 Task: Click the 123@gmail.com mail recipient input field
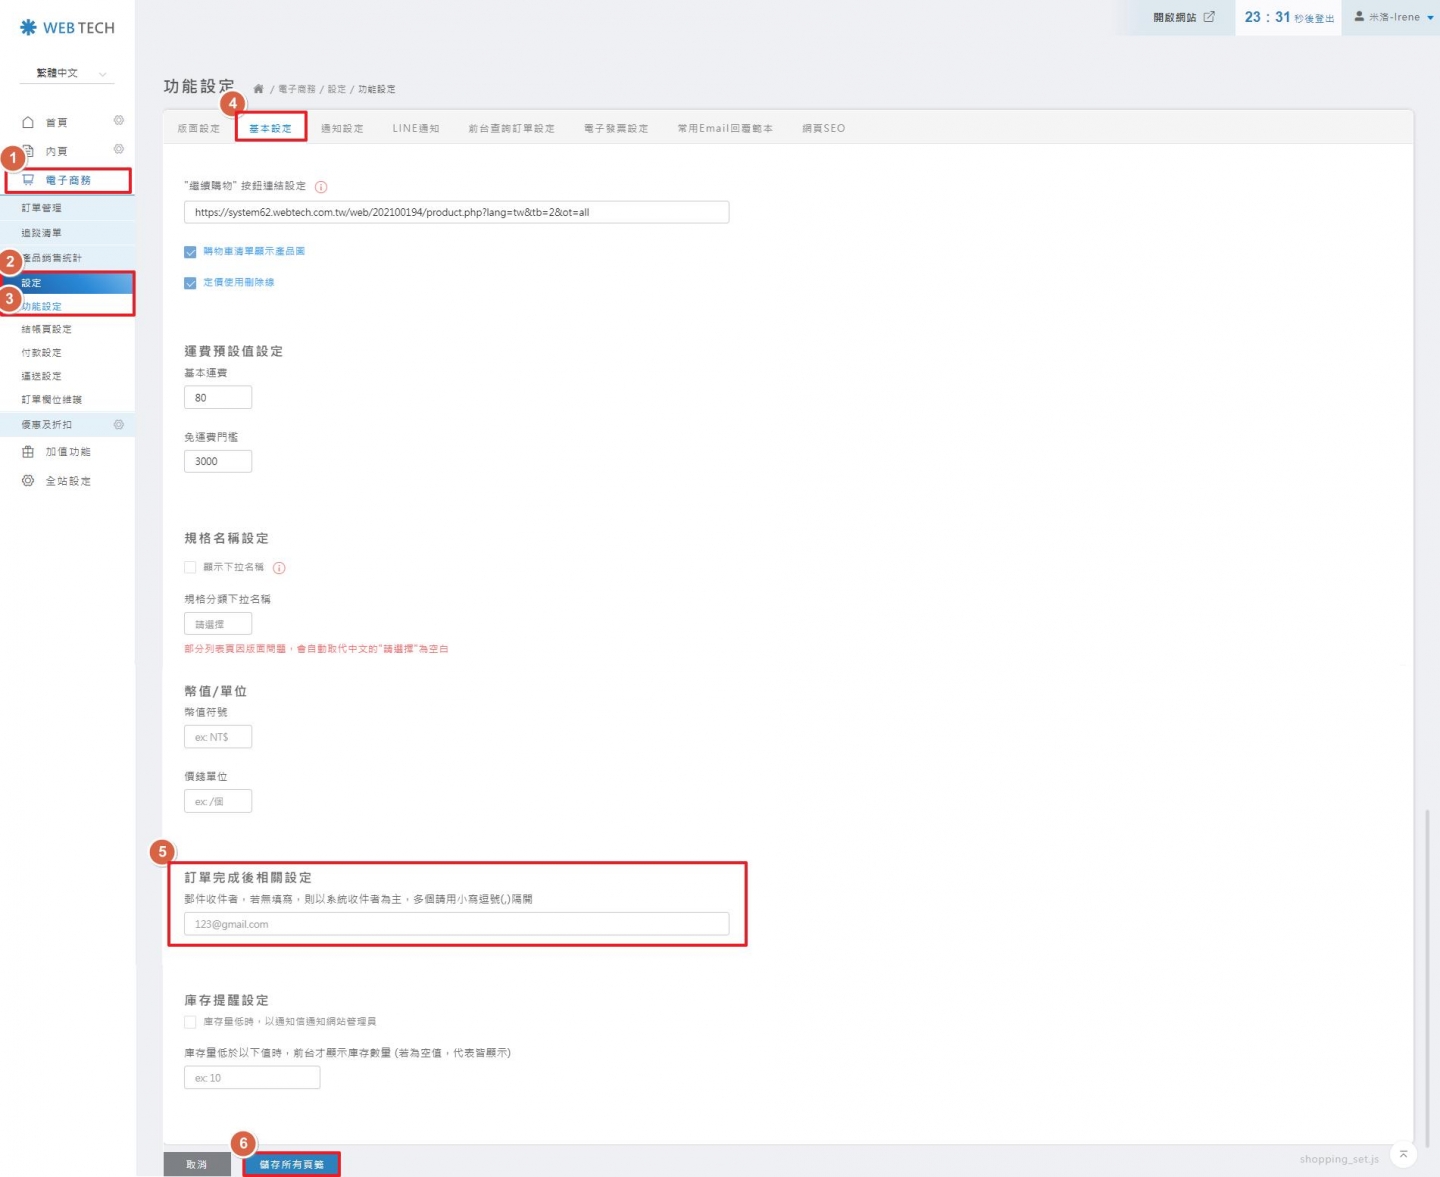coord(456,924)
